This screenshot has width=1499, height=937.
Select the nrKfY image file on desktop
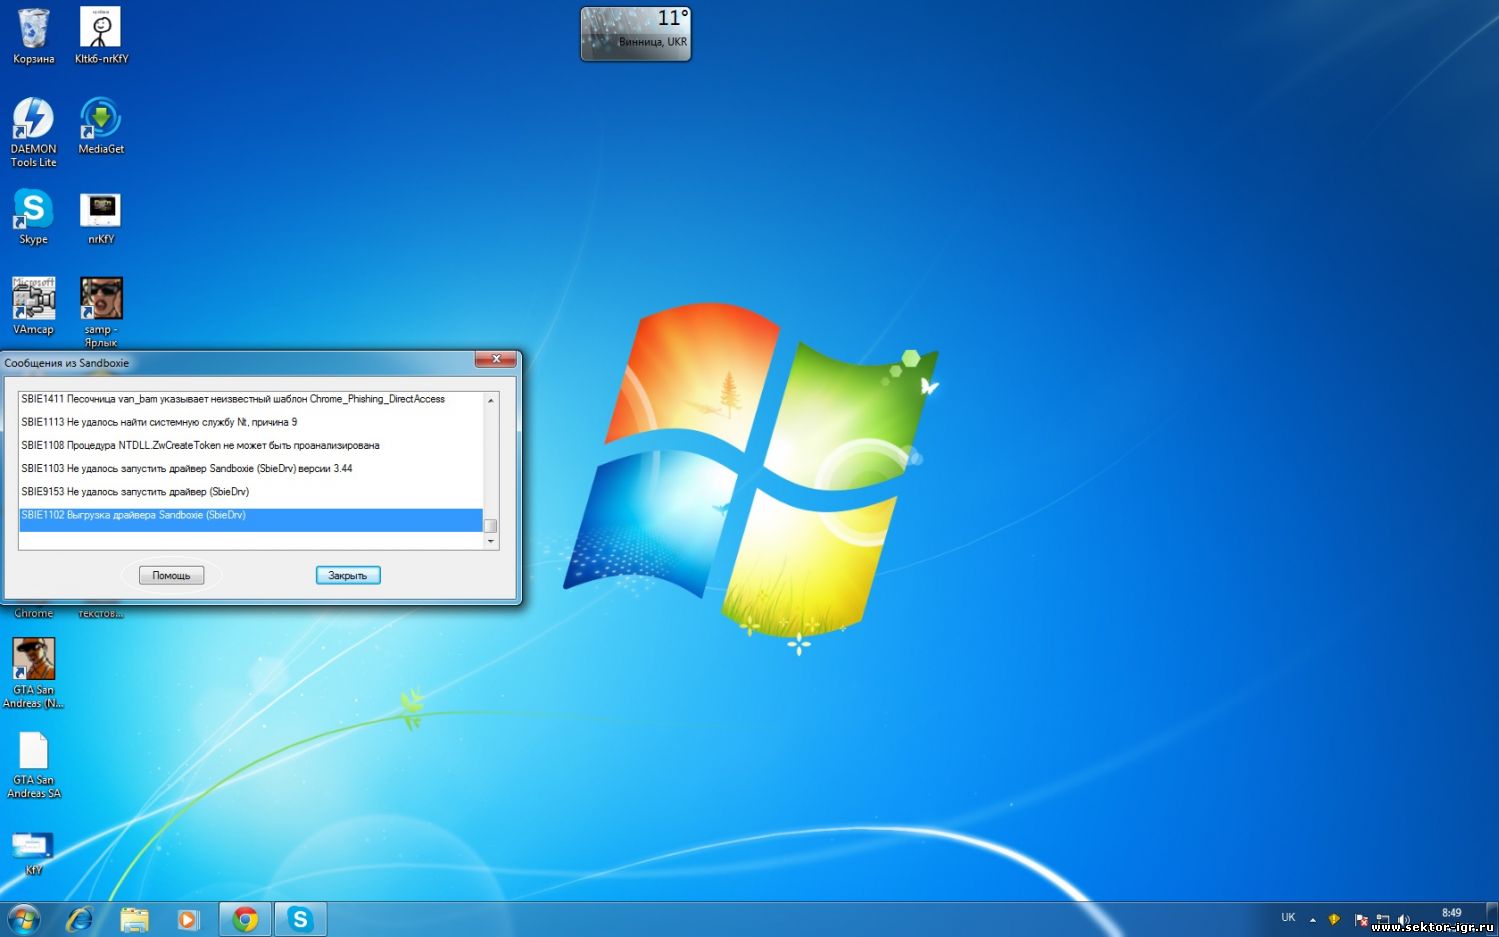pyautogui.click(x=101, y=217)
